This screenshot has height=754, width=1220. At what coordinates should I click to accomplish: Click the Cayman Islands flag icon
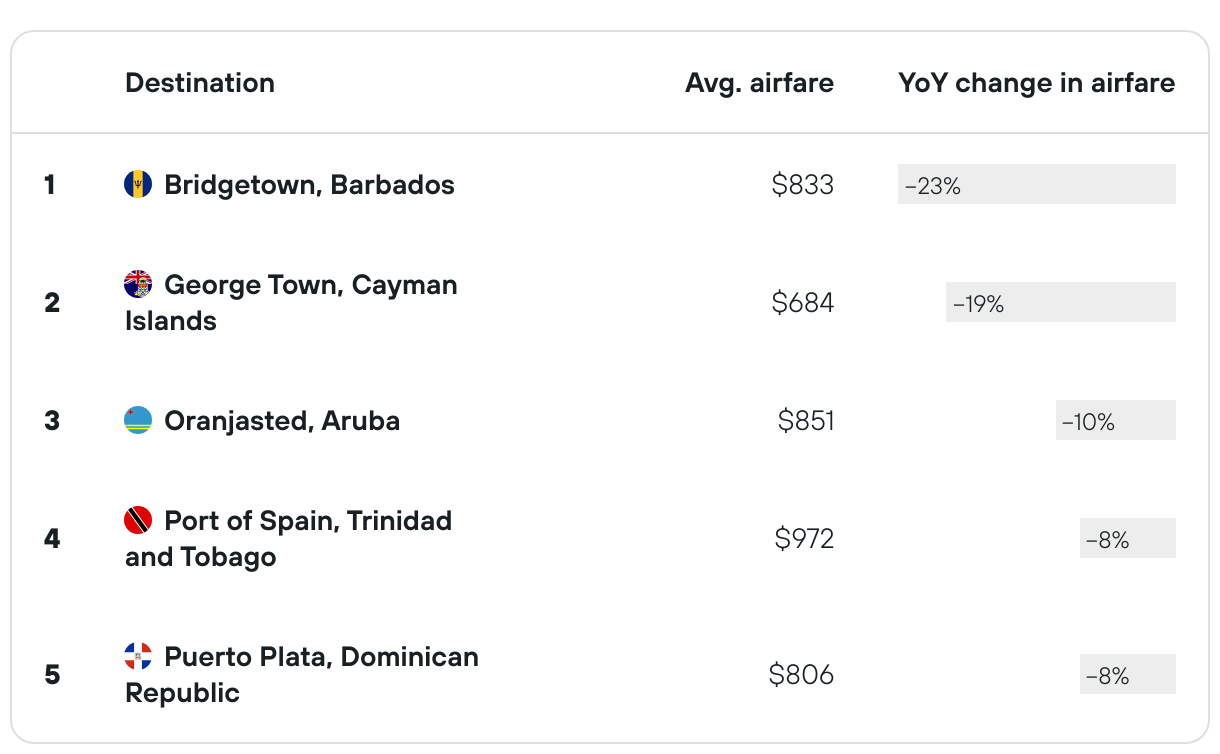click(x=138, y=284)
